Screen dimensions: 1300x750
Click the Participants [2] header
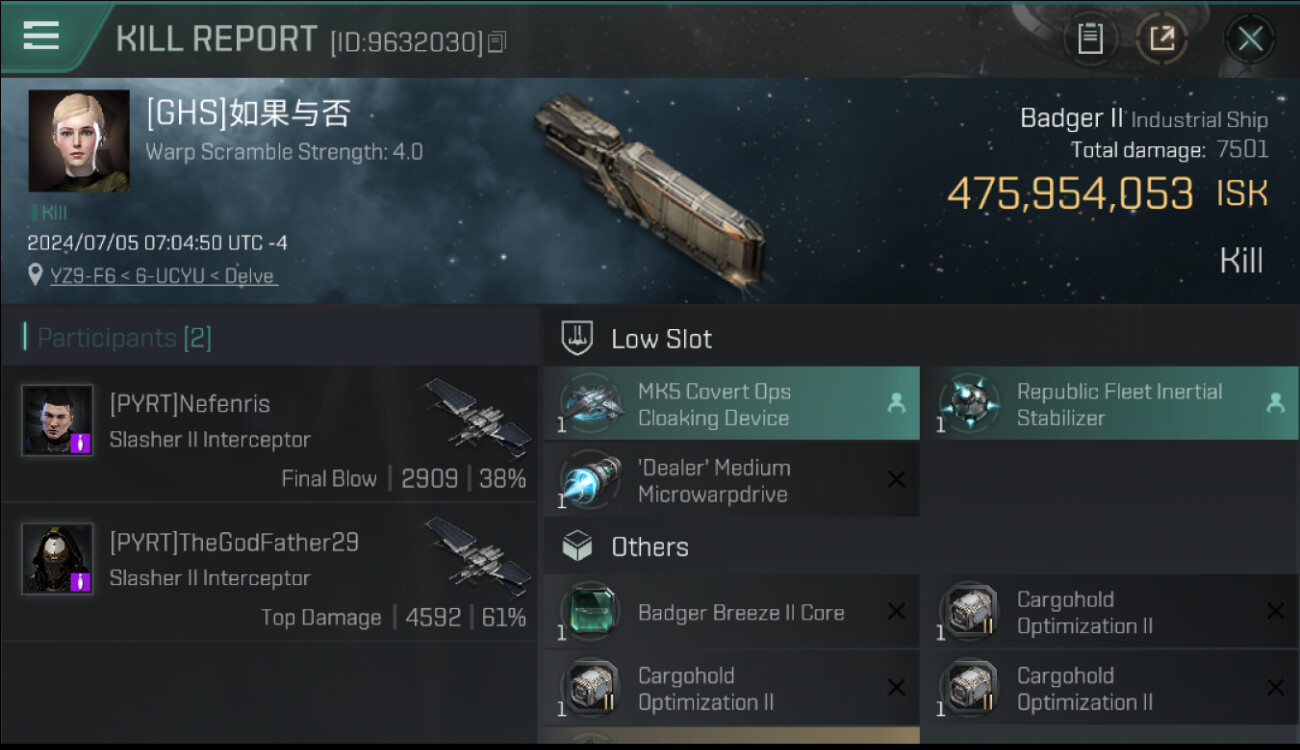pos(124,338)
